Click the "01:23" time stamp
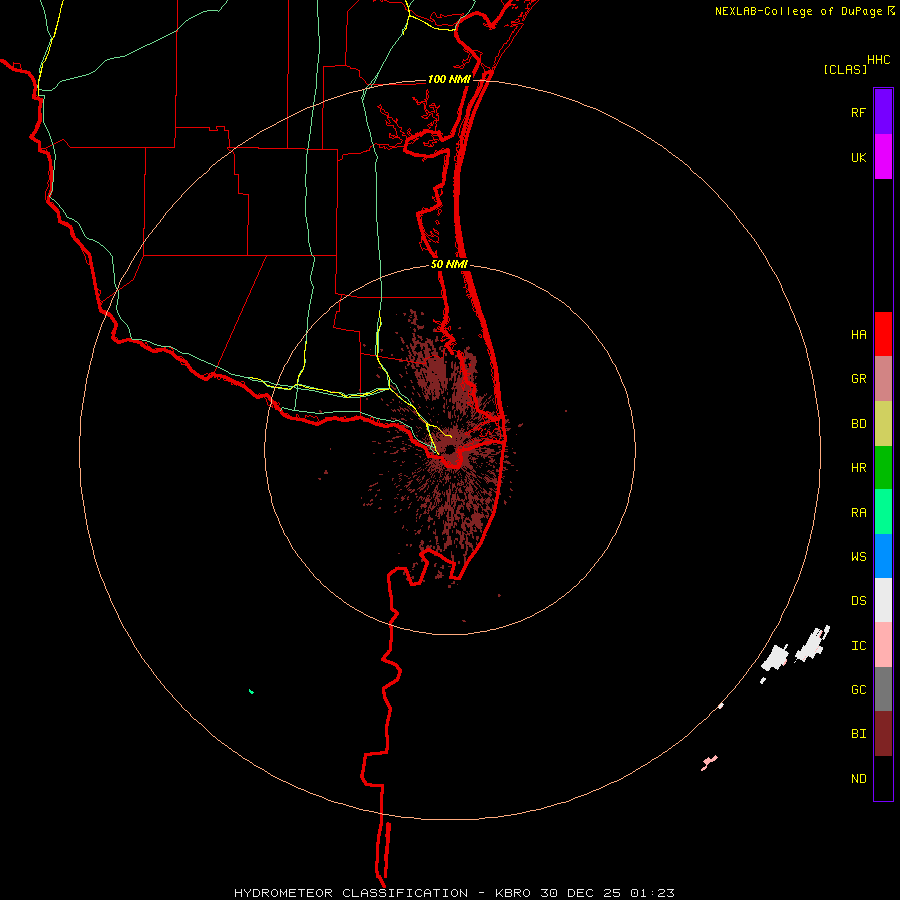 [x=653, y=893]
